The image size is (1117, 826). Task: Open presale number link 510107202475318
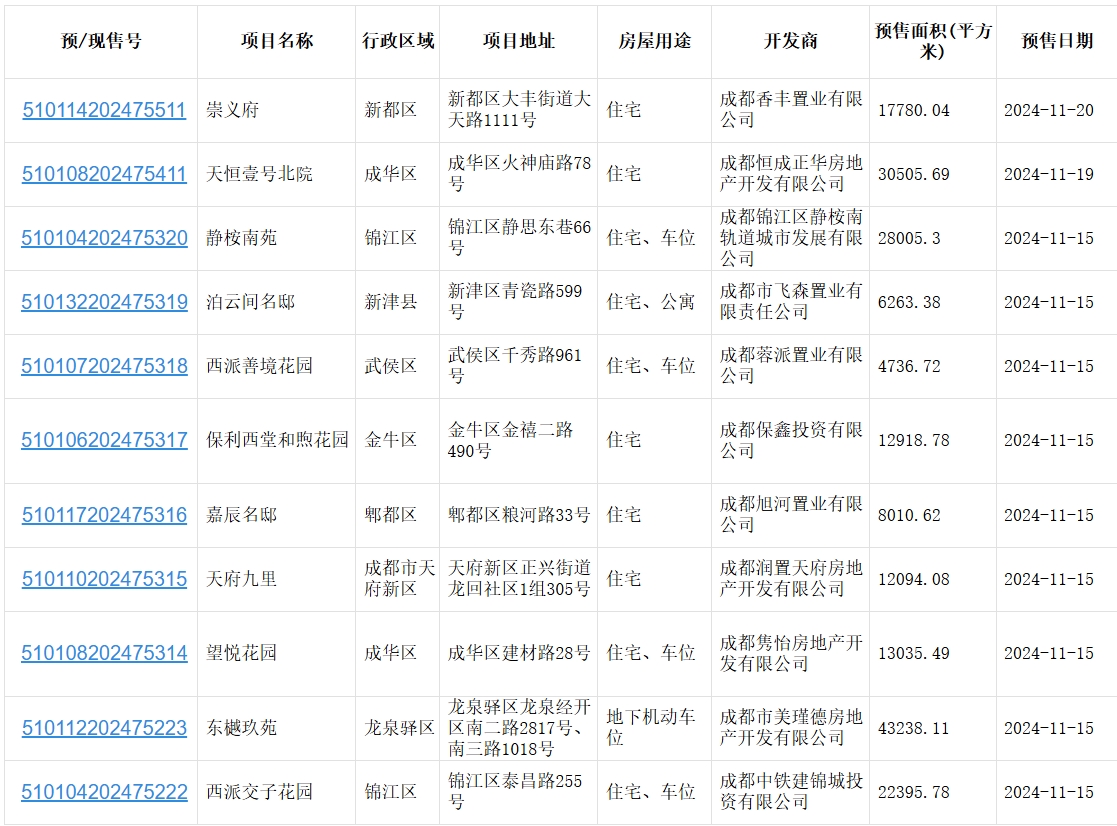pos(104,367)
